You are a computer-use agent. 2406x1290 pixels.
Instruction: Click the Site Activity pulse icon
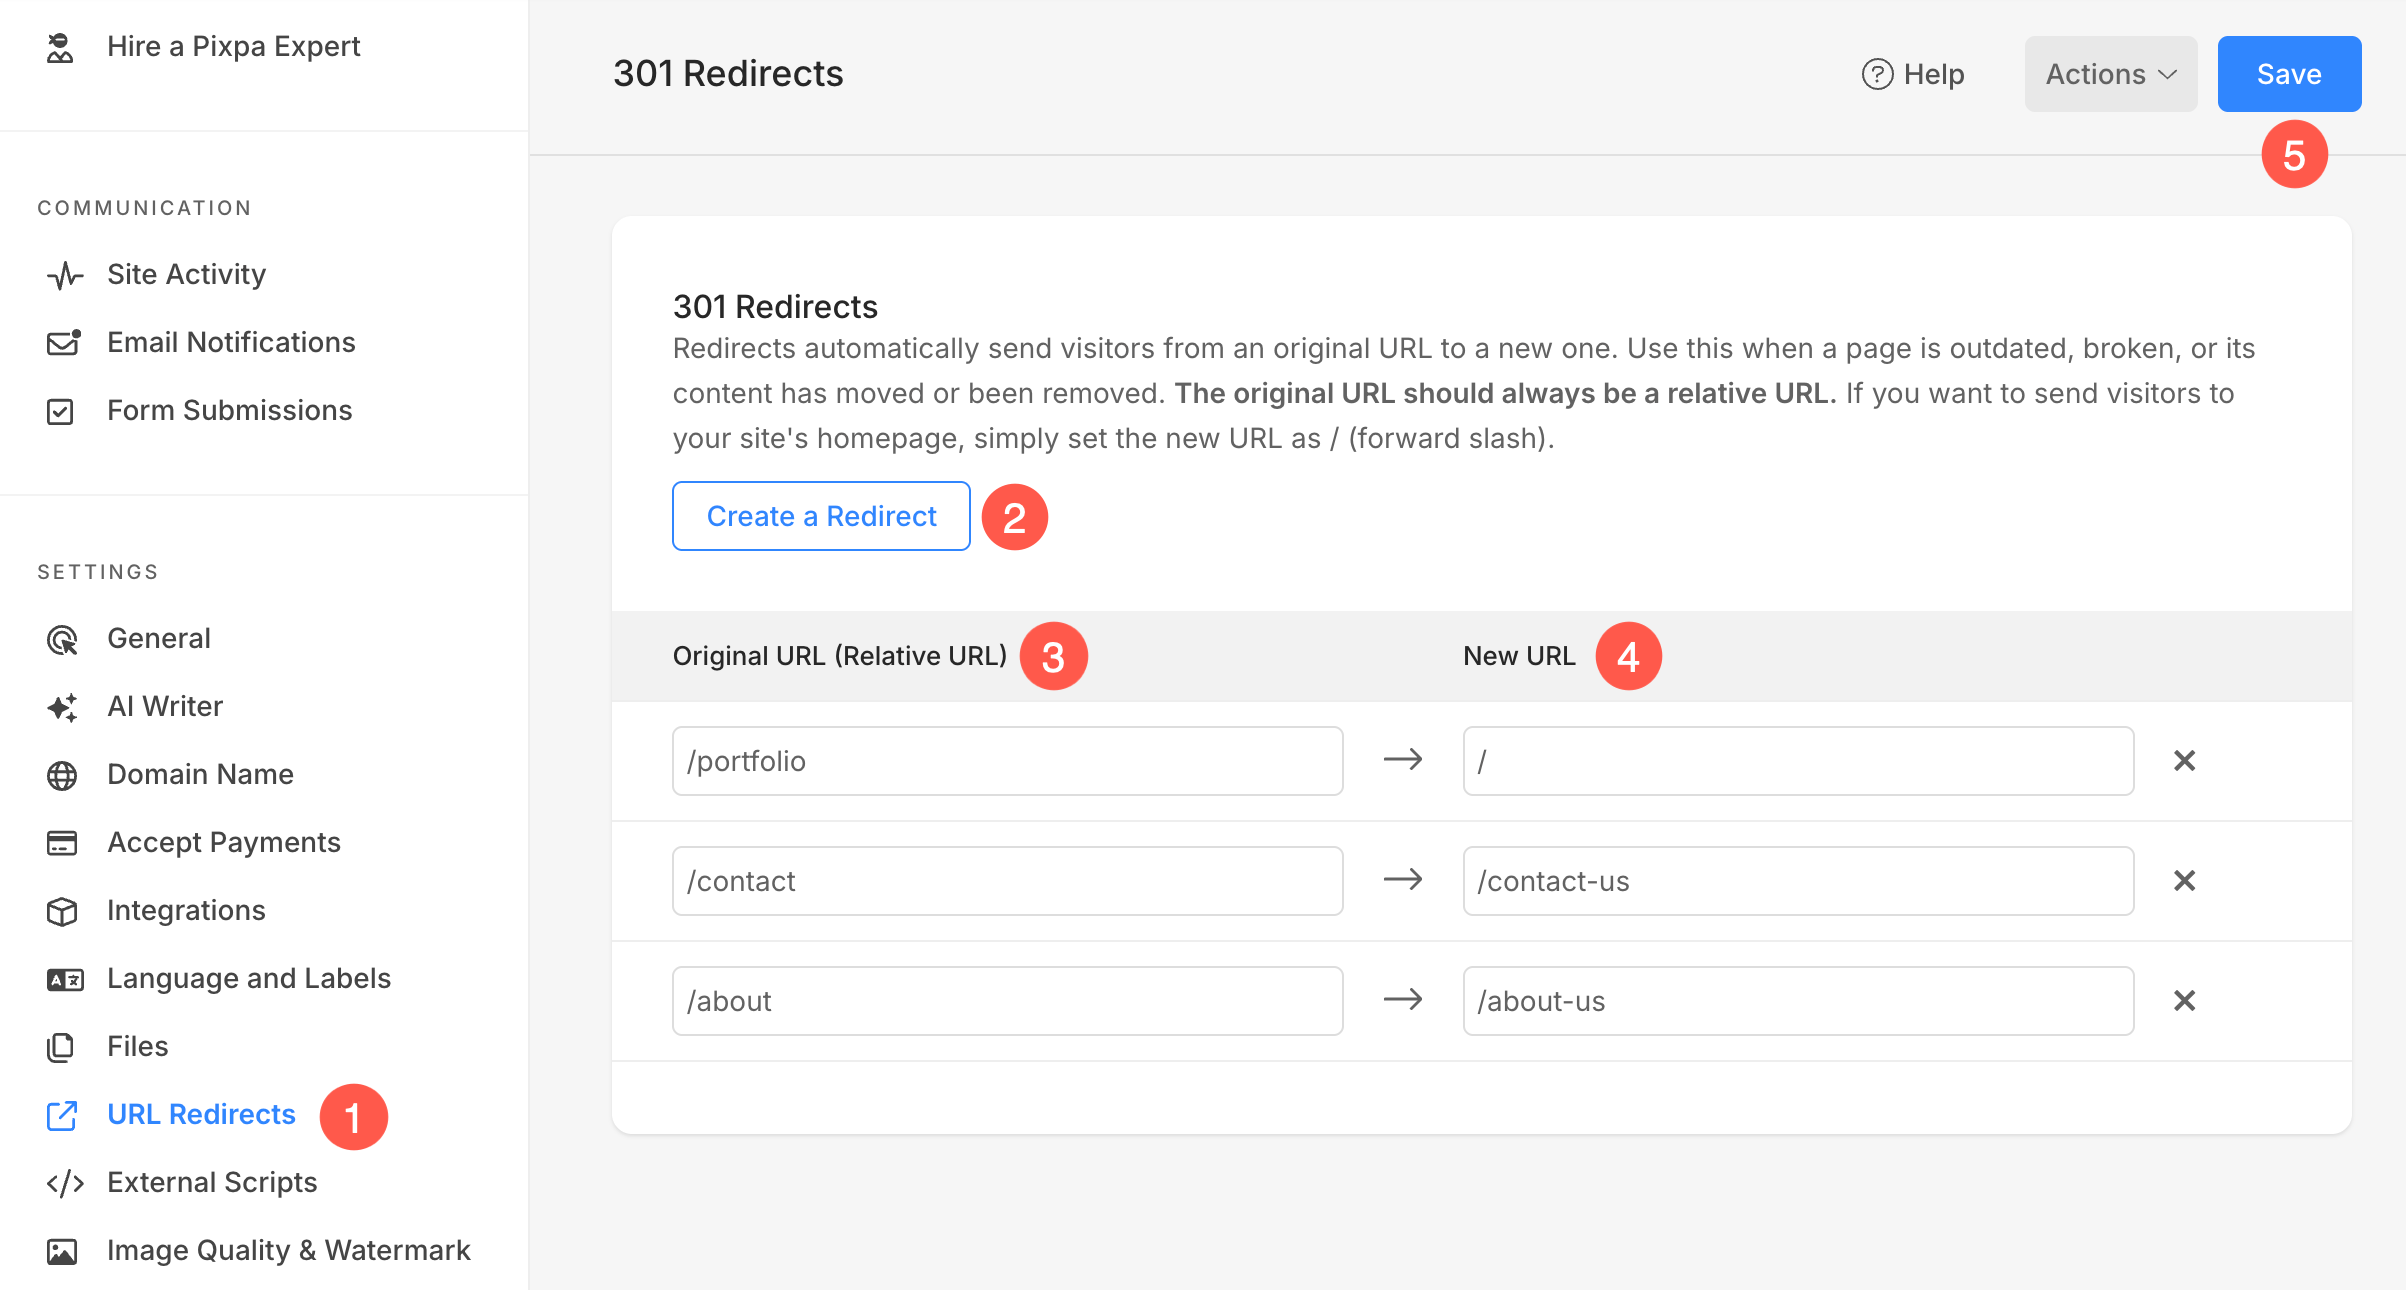pos(64,275)
